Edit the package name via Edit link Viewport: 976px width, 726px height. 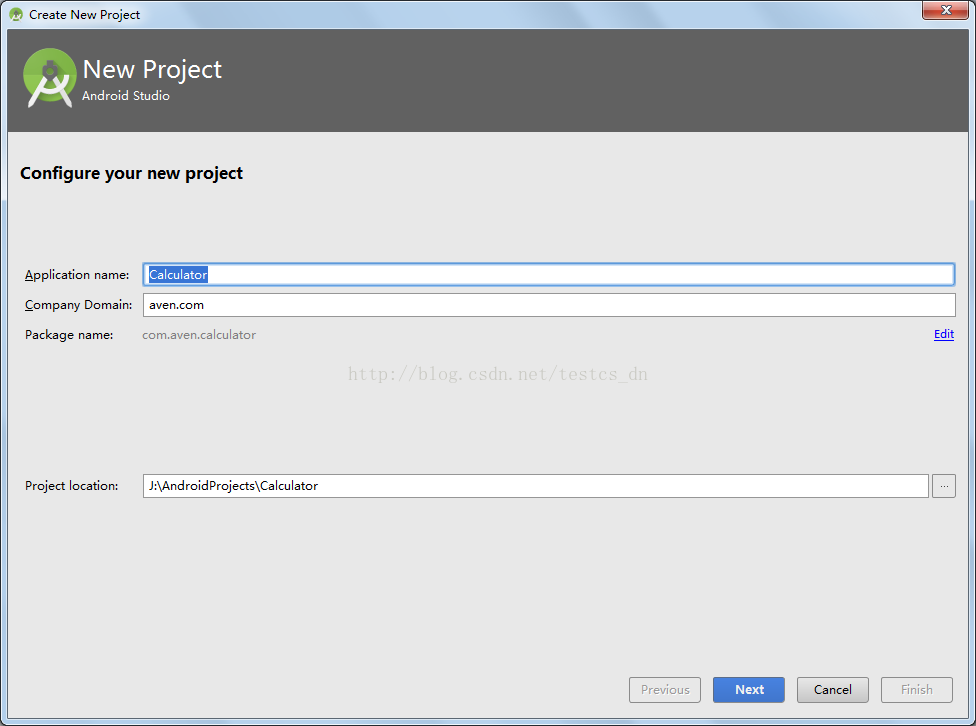(944, 334)
